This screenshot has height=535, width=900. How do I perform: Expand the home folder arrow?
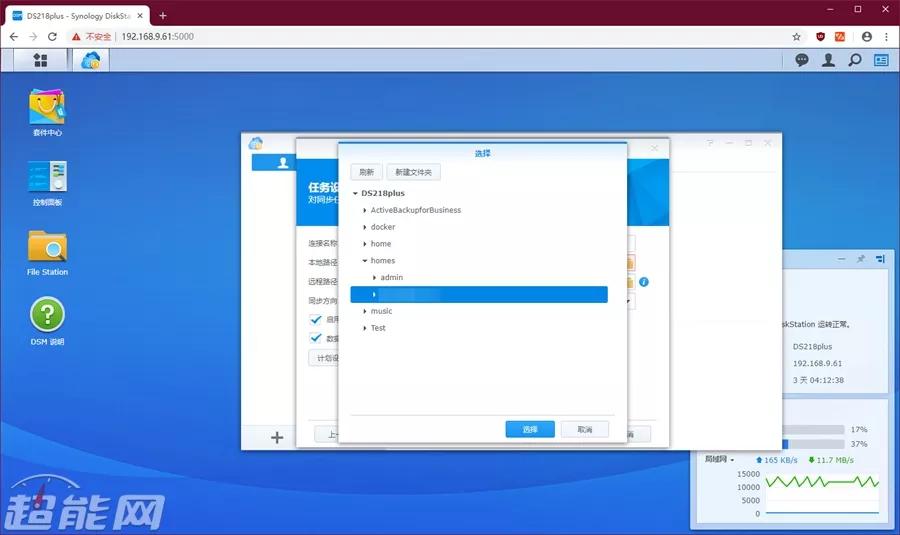[x=364, y=244]
